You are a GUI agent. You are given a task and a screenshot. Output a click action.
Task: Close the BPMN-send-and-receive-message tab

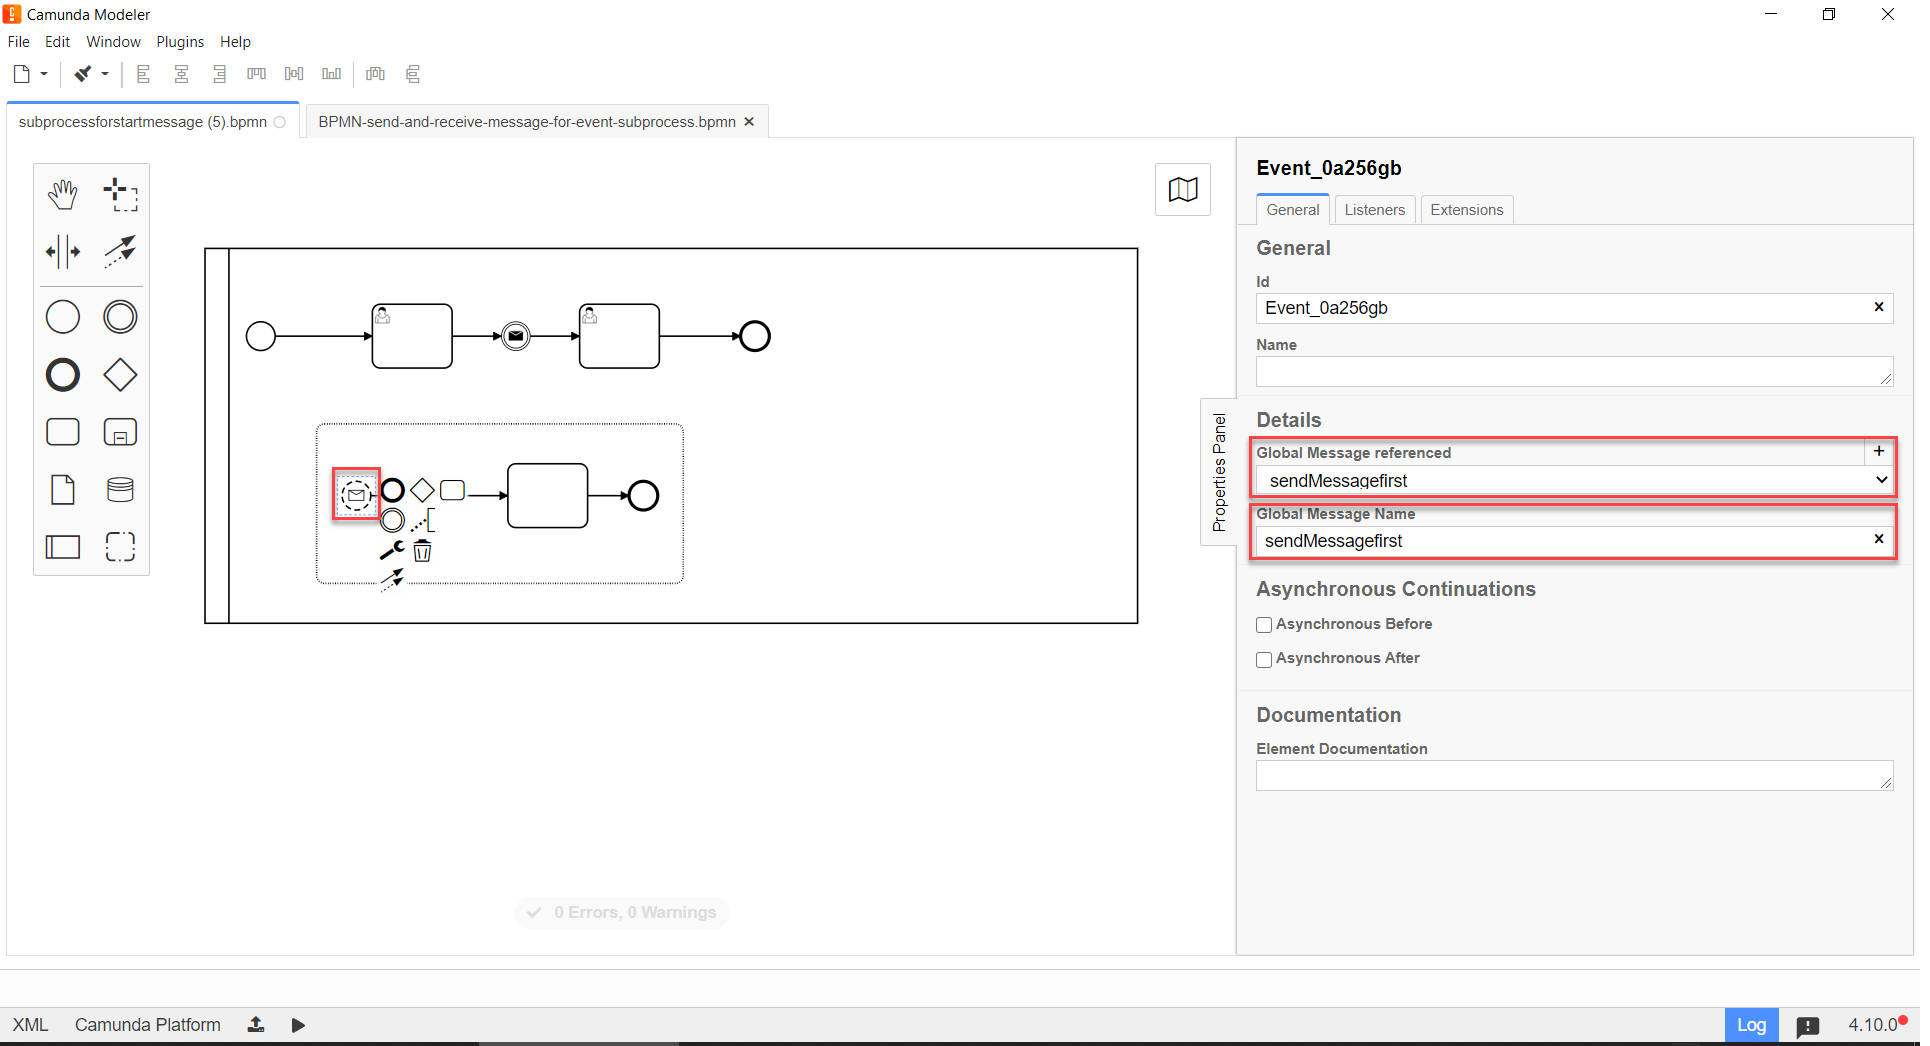coord(749,121)
